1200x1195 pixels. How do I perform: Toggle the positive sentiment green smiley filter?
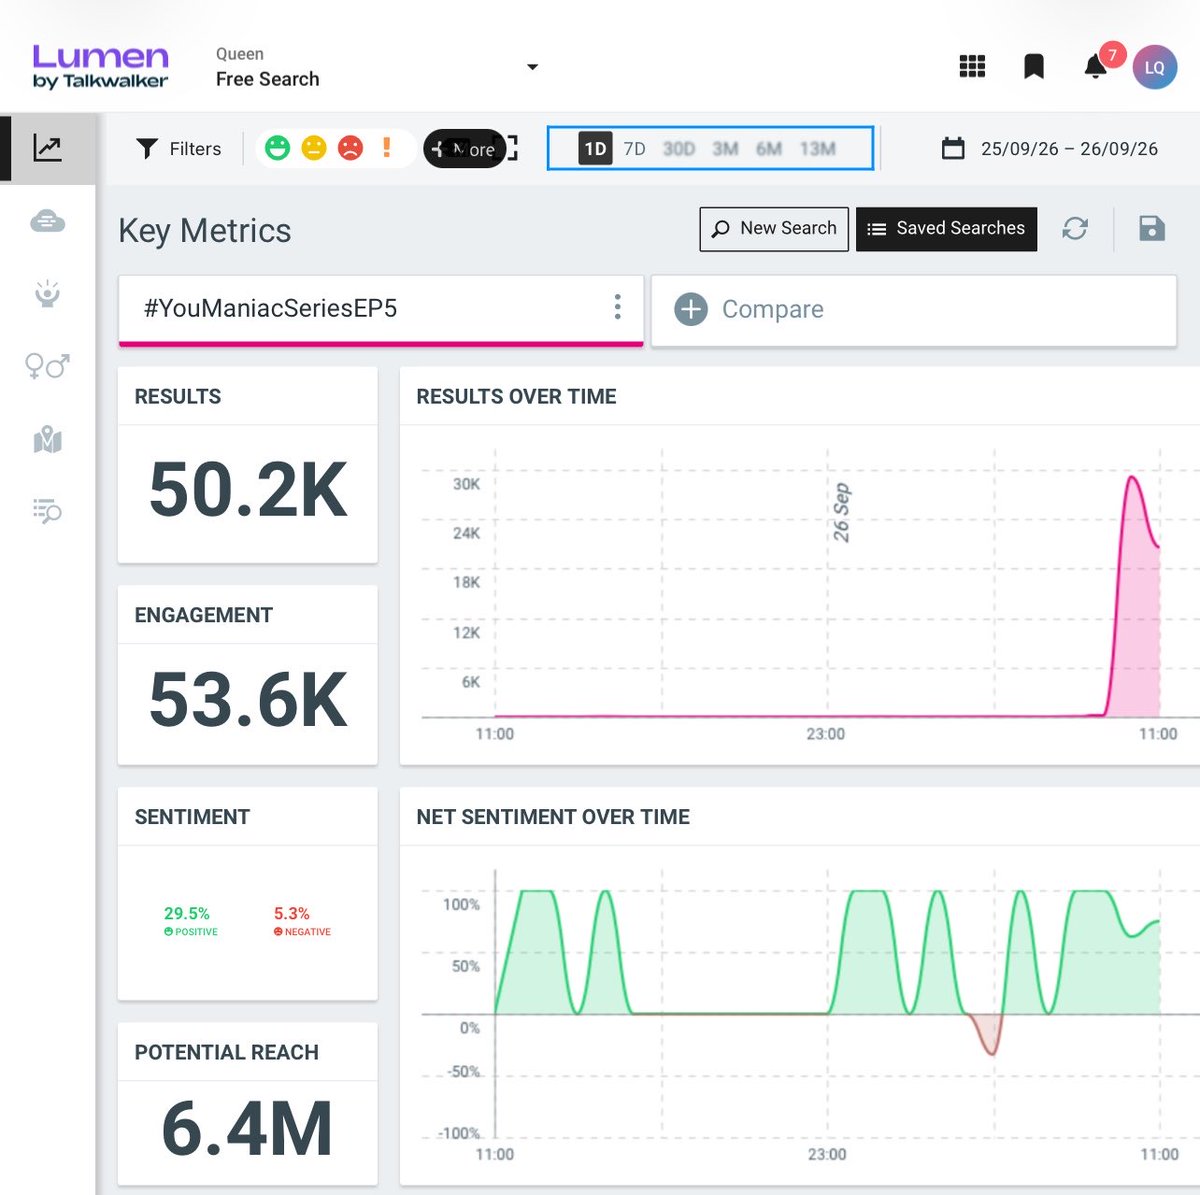click(x=277, y=148)
